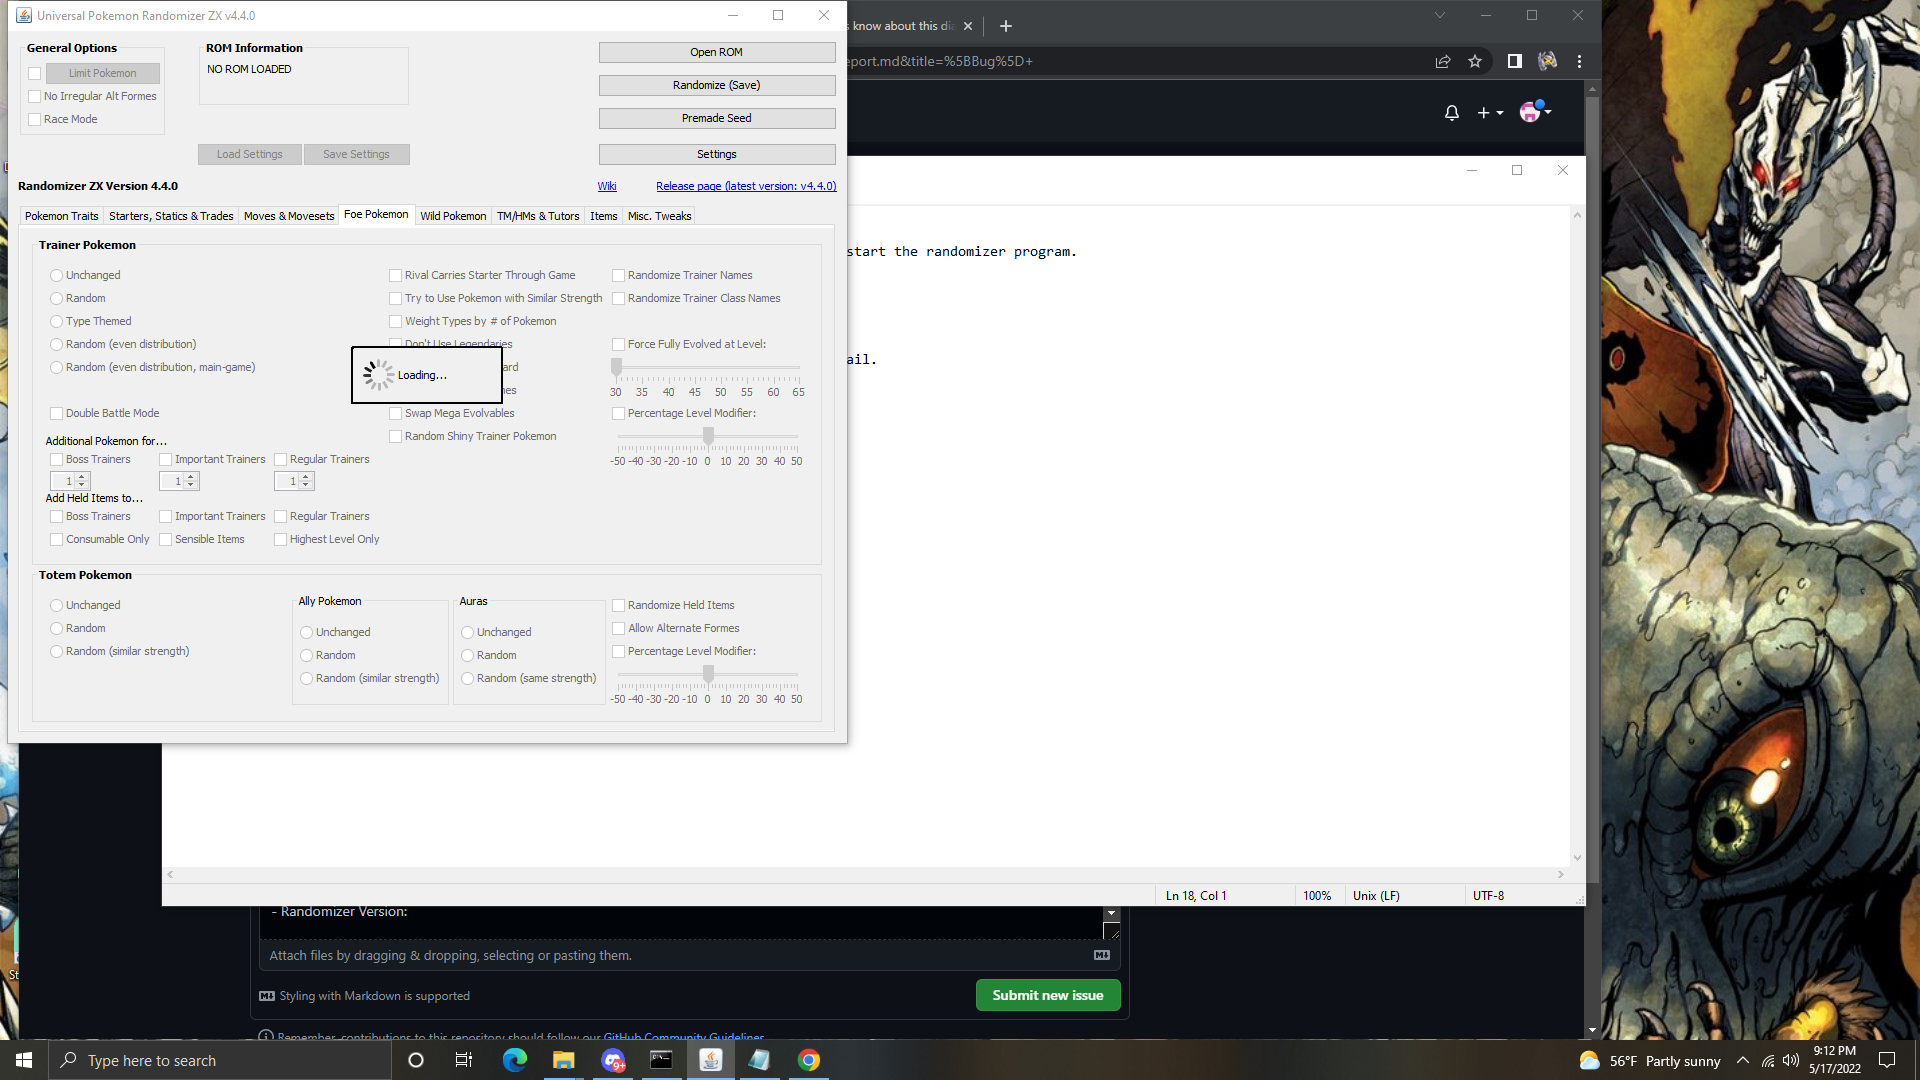
Task: Check No Irregular Alt Formes
Action: click(x=35, y=97)
